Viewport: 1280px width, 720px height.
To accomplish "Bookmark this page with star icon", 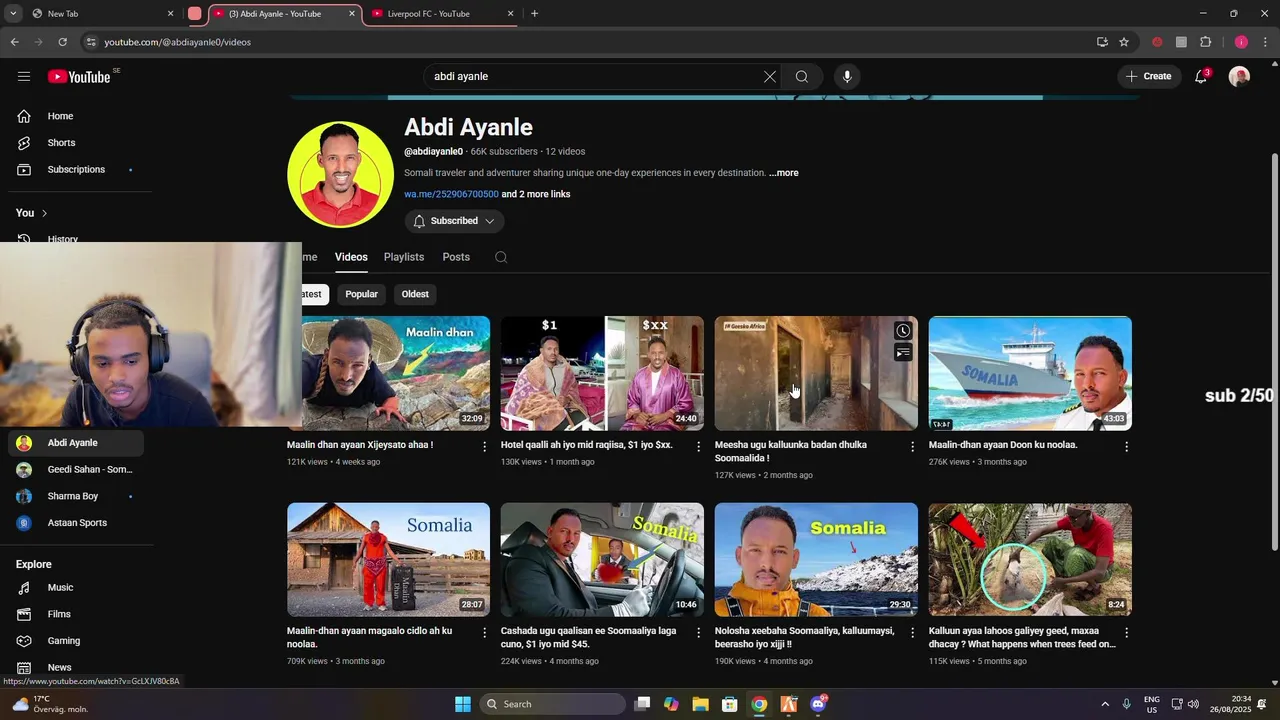I will (1124, 42).
